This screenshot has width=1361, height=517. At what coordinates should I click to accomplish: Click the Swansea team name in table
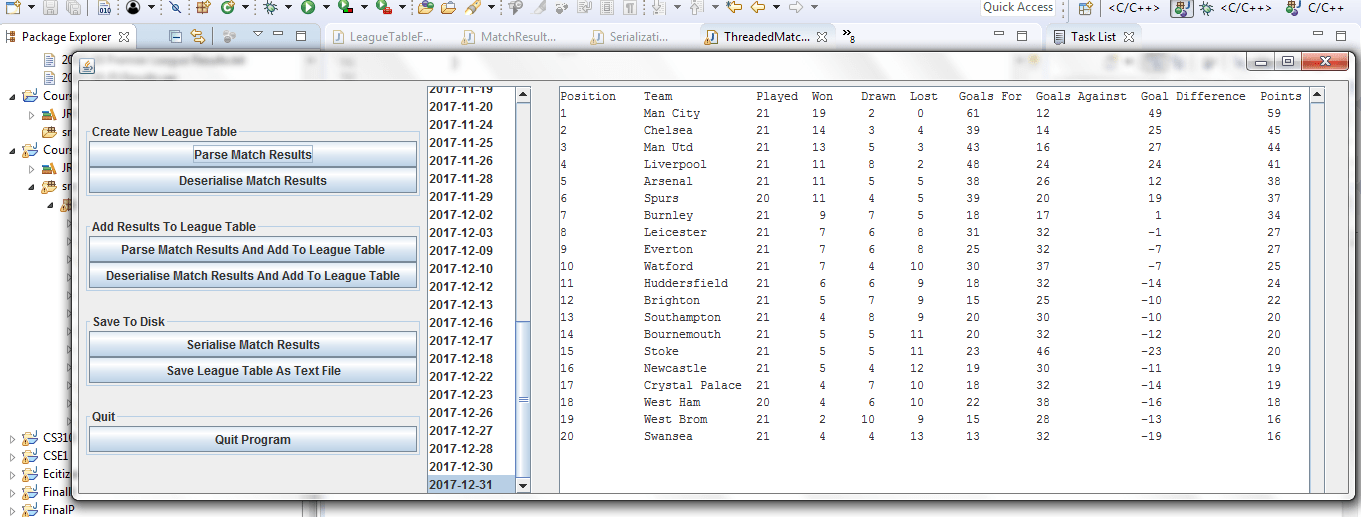[669, 436]
